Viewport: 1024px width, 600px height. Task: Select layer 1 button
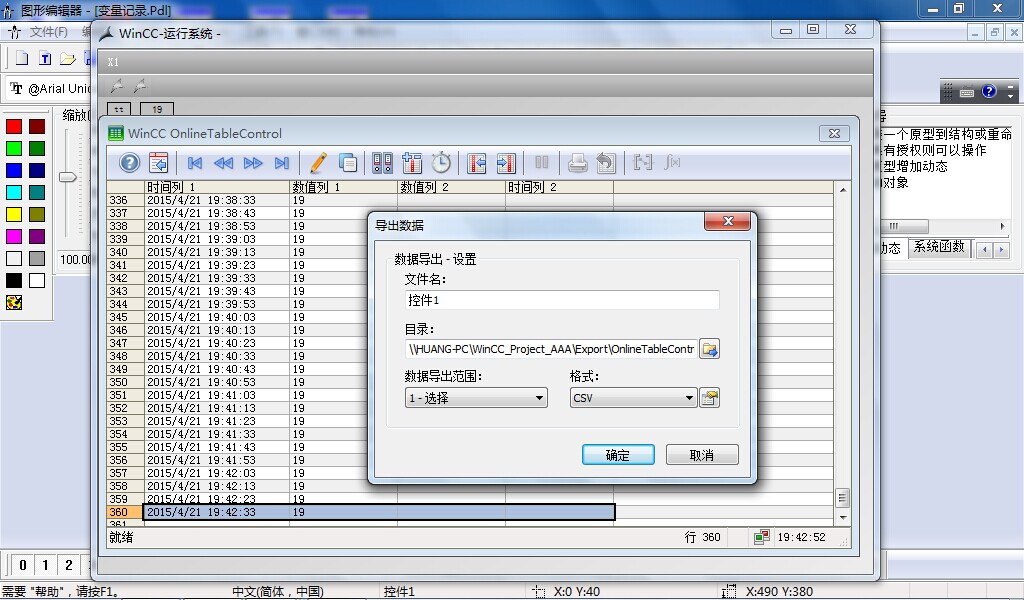point(45,565)
